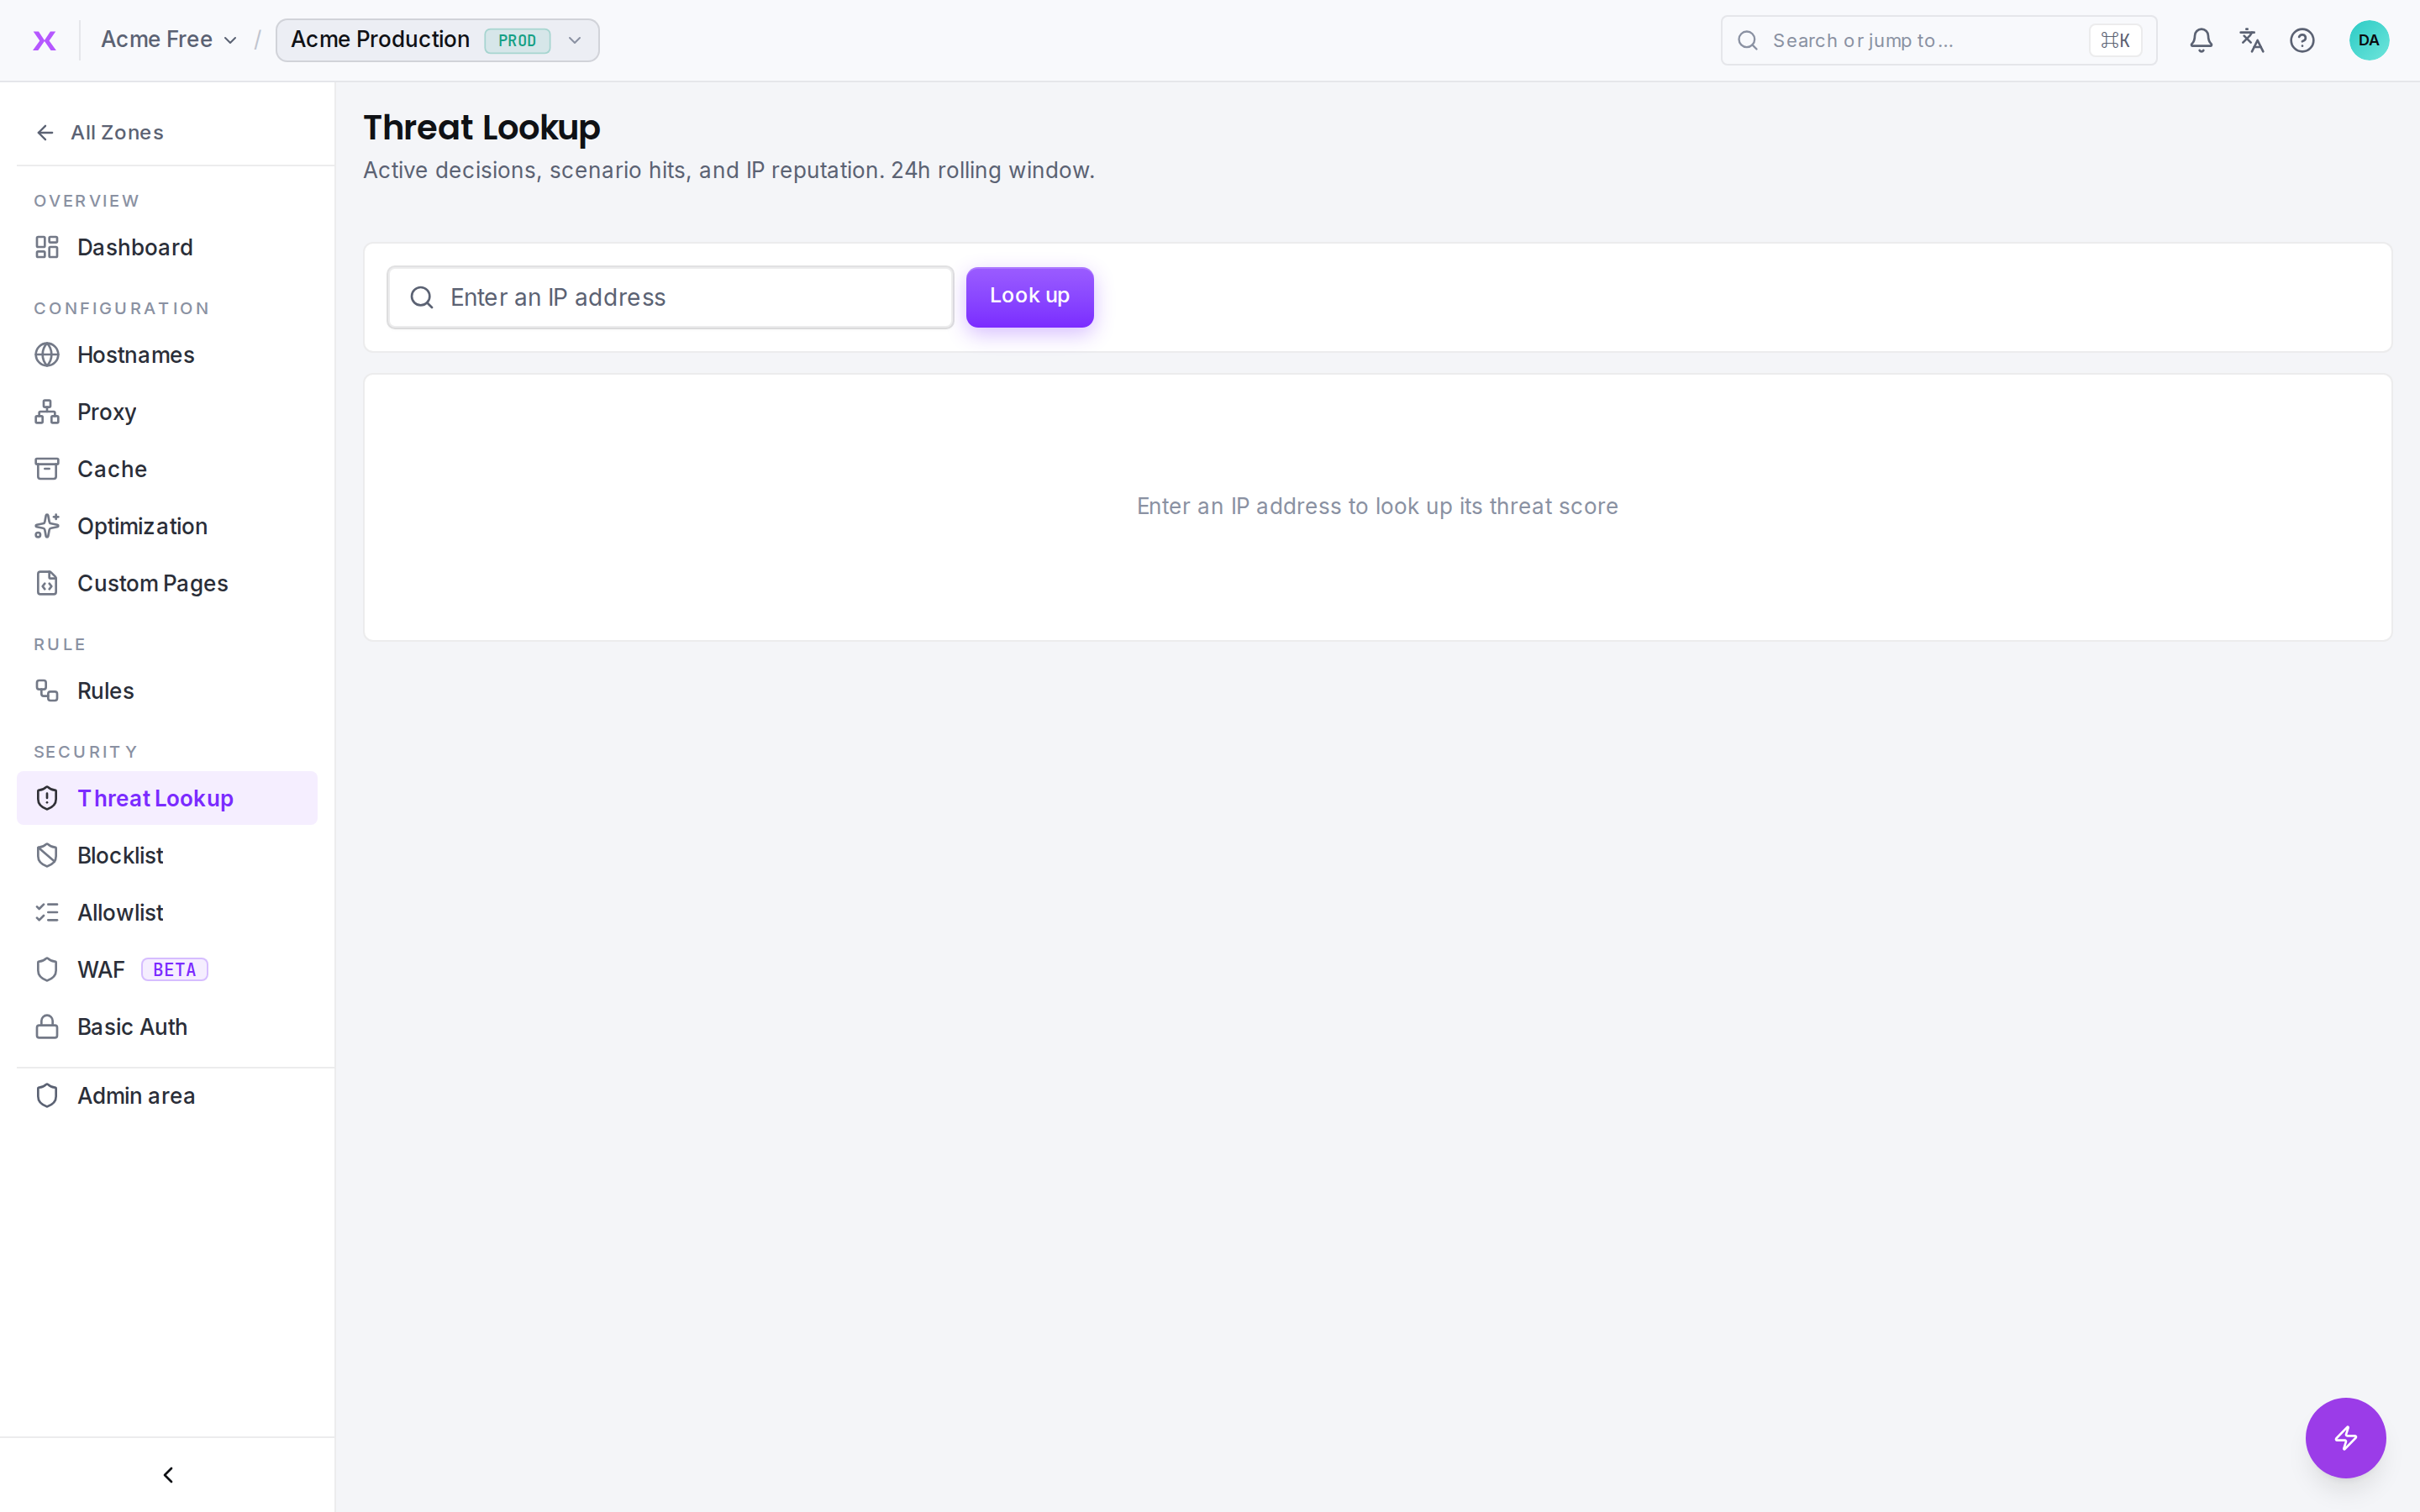Collapse the sidebar with the chevron
The height and width of the screenshot is (1512, 2420).
click(x=168, y=1475)
